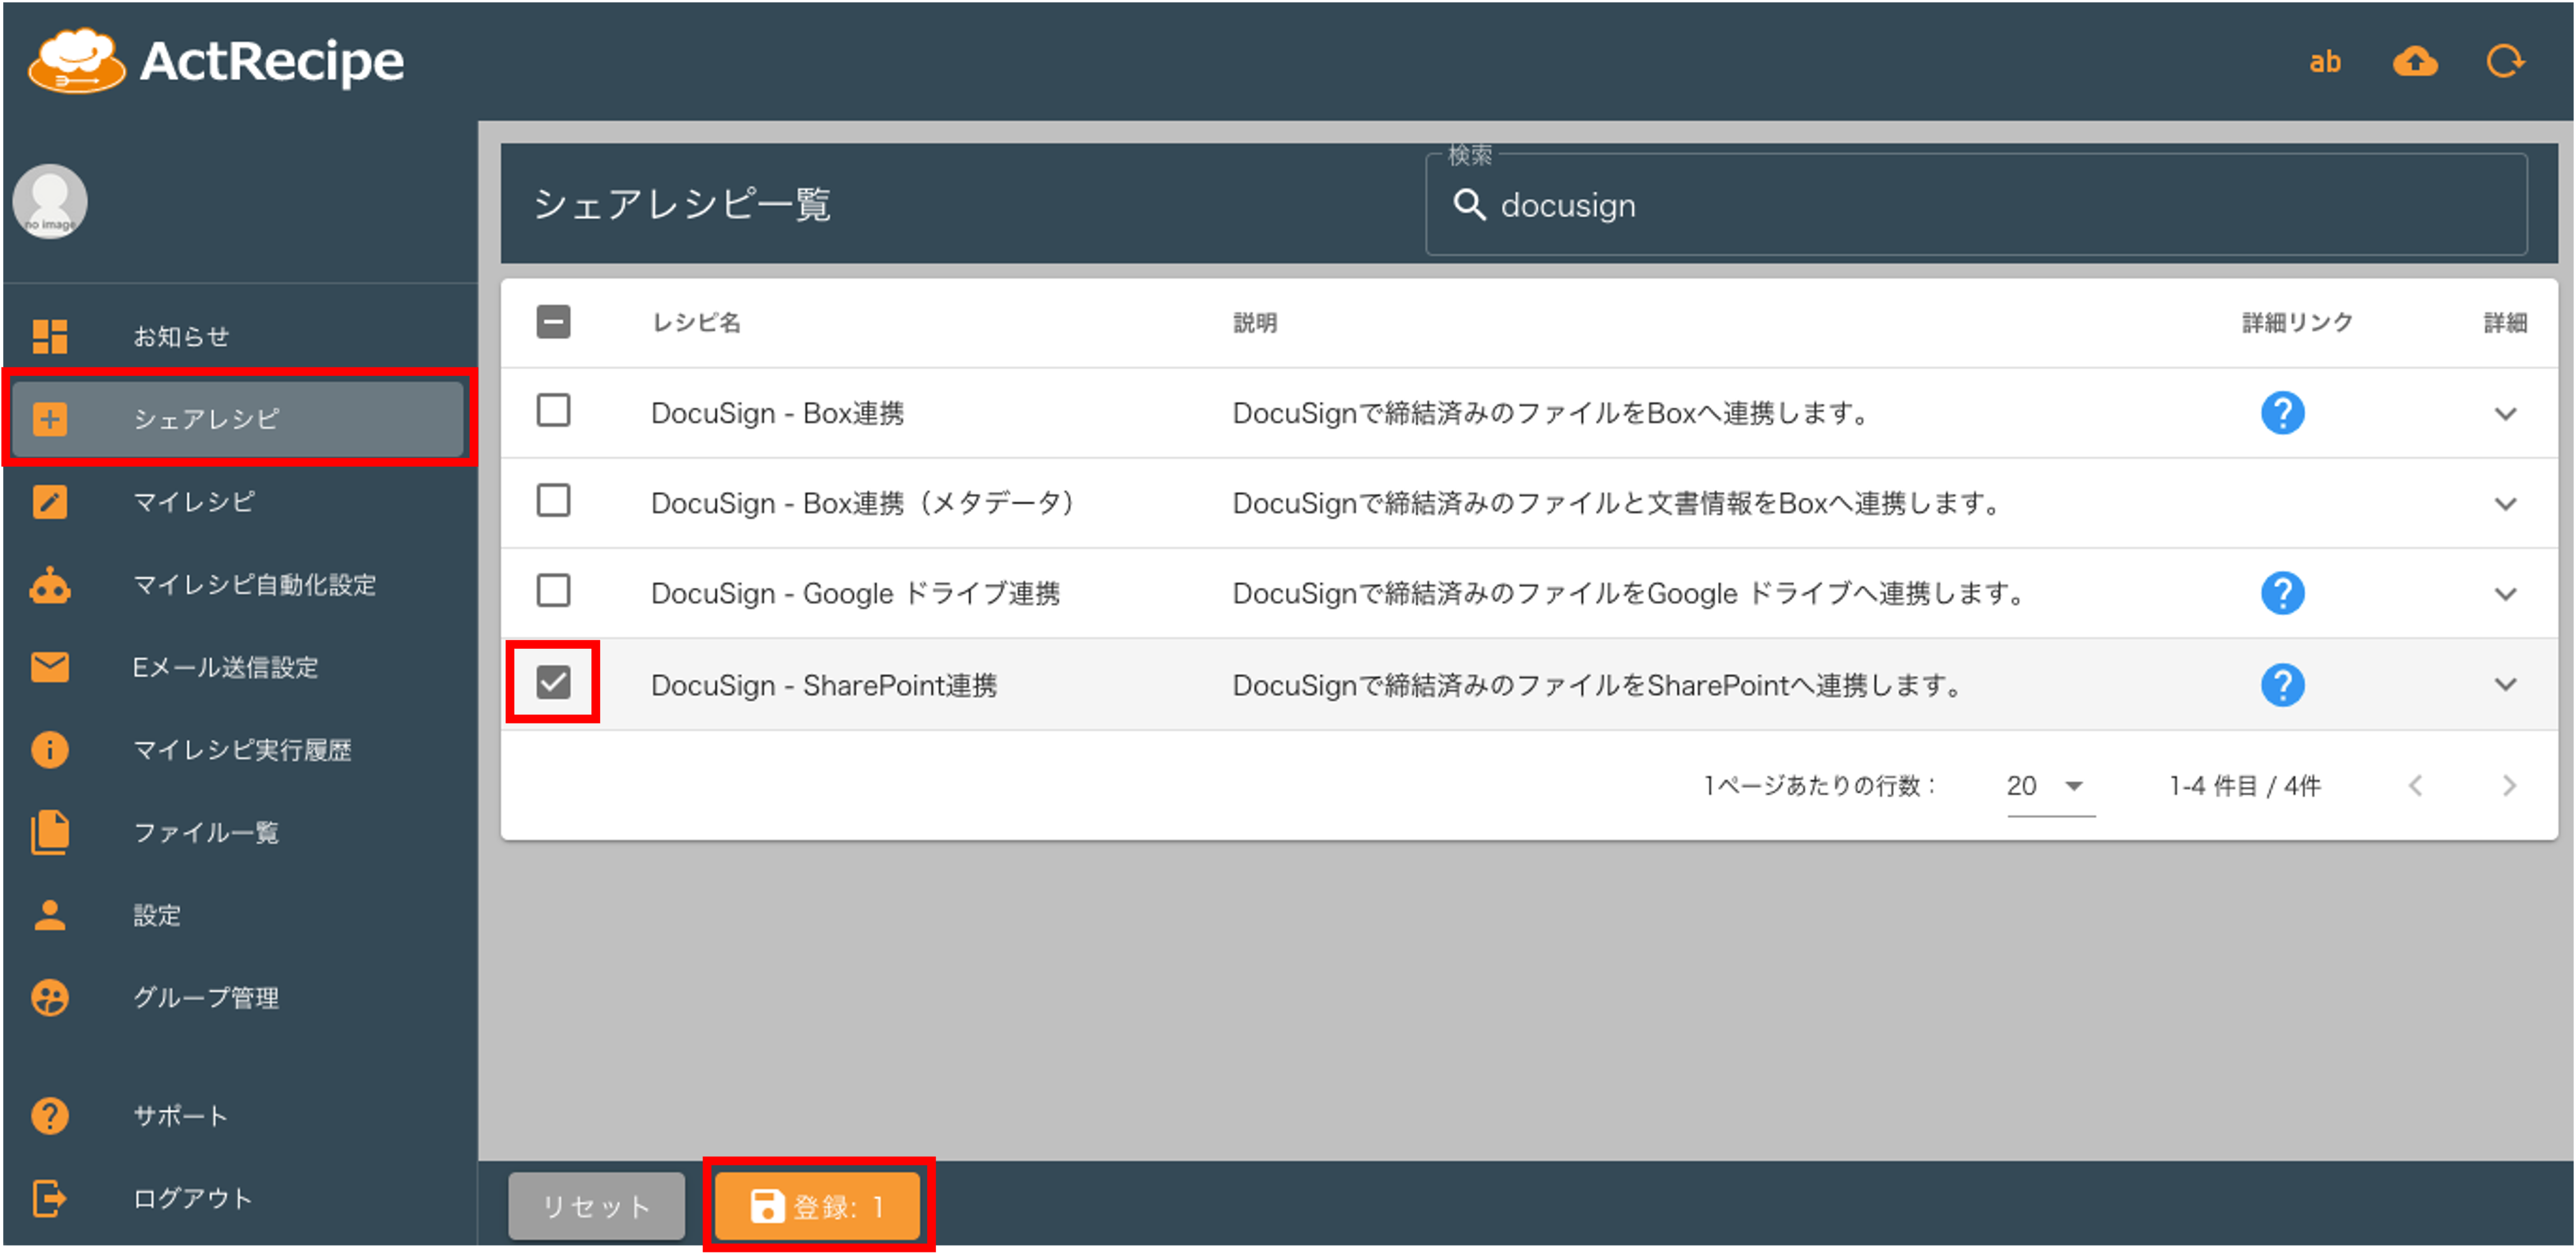Click the お知らせ dashboard icon

click(50, 336)
